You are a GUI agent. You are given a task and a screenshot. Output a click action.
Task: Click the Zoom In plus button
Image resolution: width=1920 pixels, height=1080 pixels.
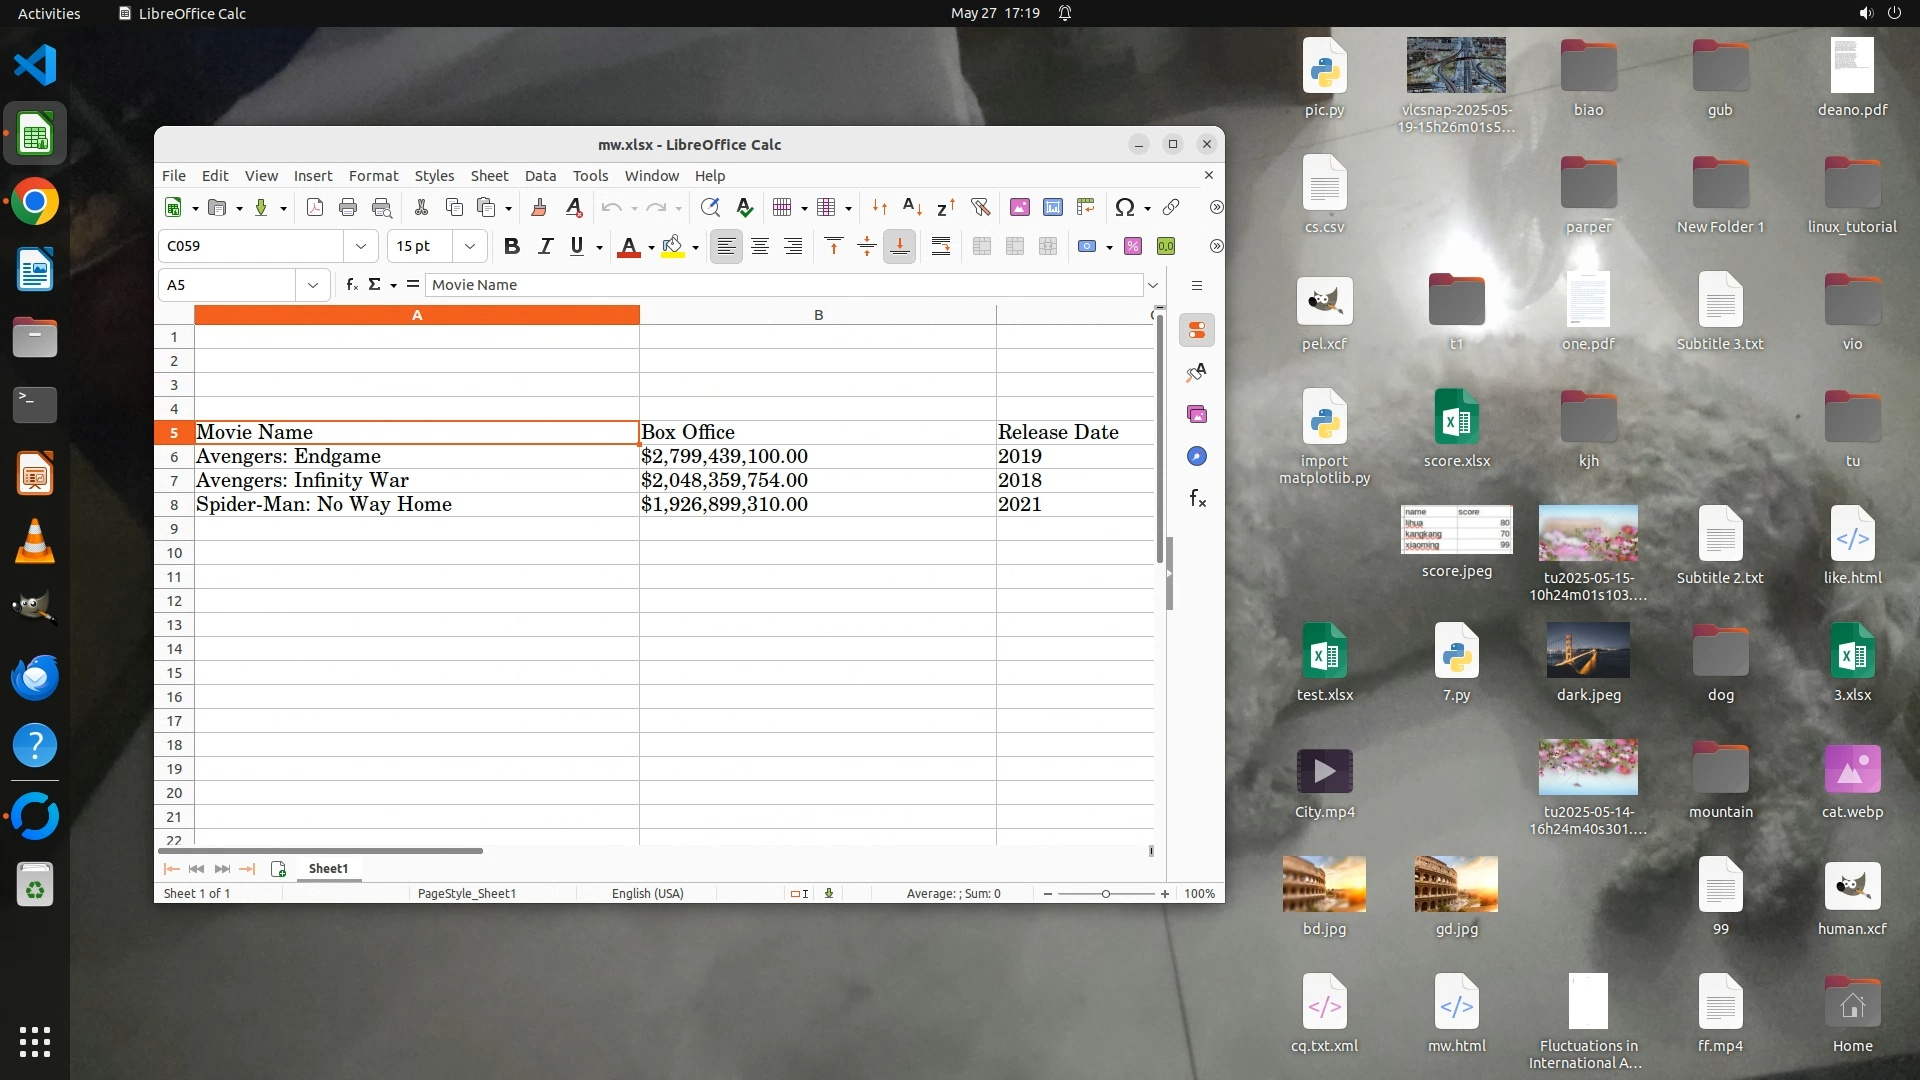[x=1165, y=893]
